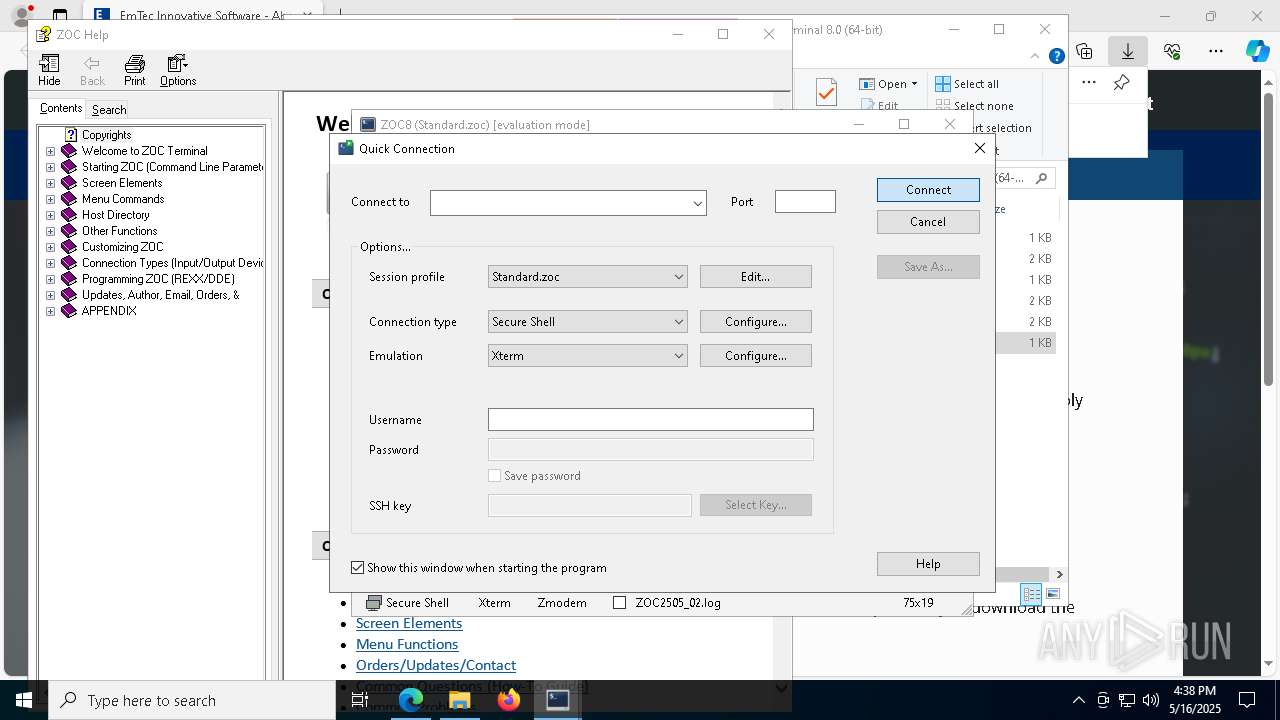Click the Secure Shell status bar icon
This screenshot has width=1280, height=720.
coord(374,603)
